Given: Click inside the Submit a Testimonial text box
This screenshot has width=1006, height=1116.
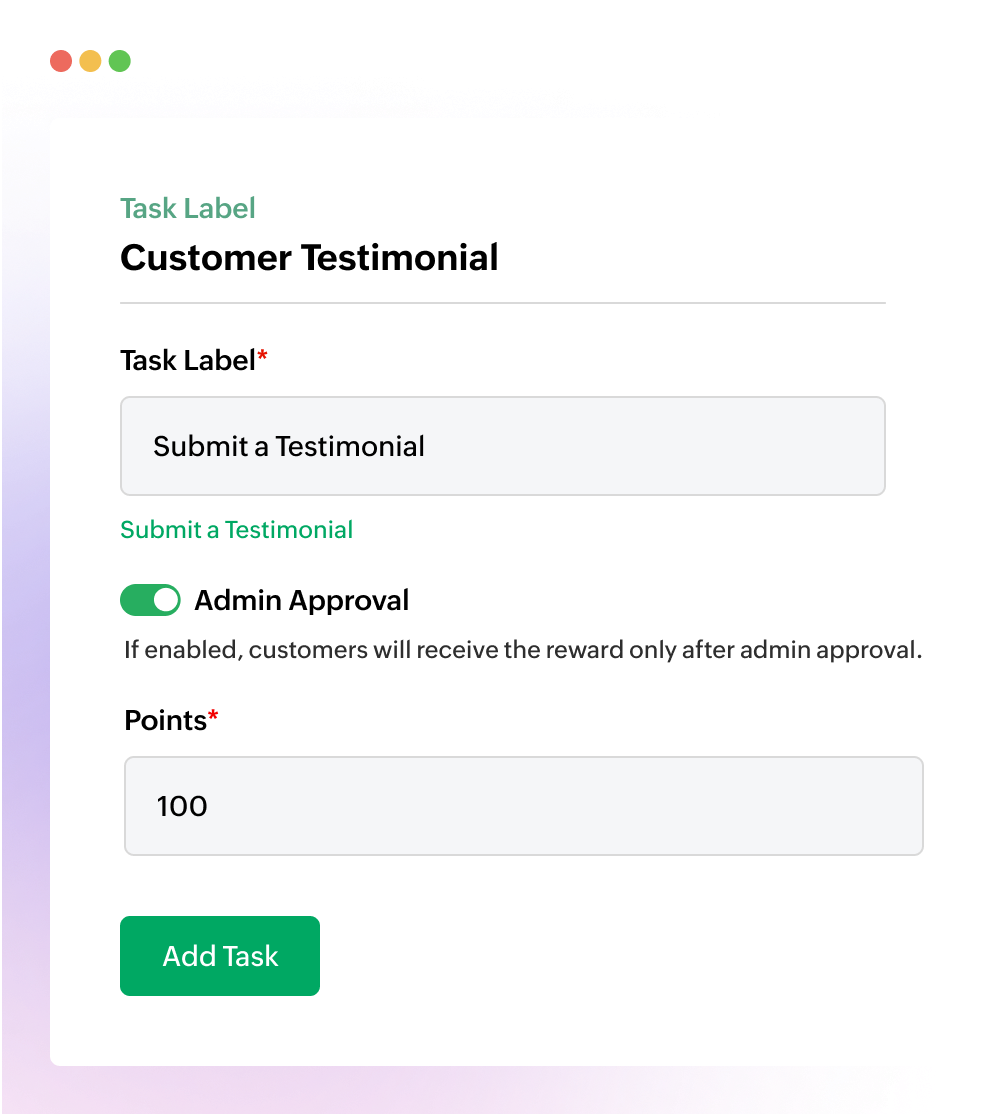Looking at the screenshot, I should pos(500,446).
